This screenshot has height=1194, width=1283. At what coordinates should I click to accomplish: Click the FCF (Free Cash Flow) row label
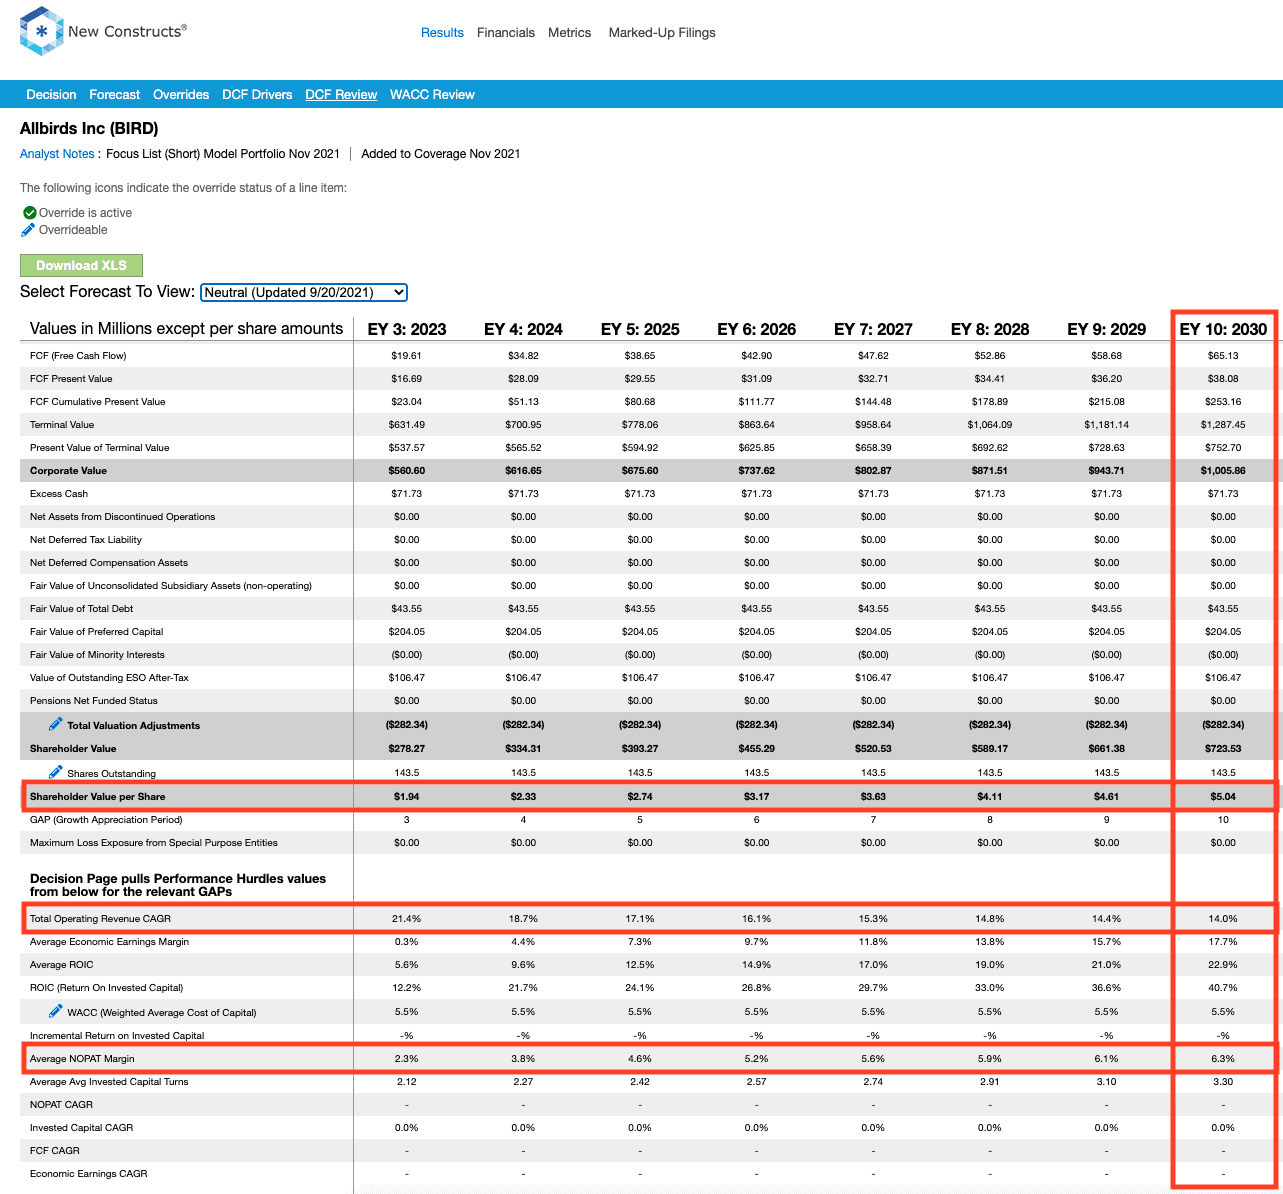pos(78,356)
